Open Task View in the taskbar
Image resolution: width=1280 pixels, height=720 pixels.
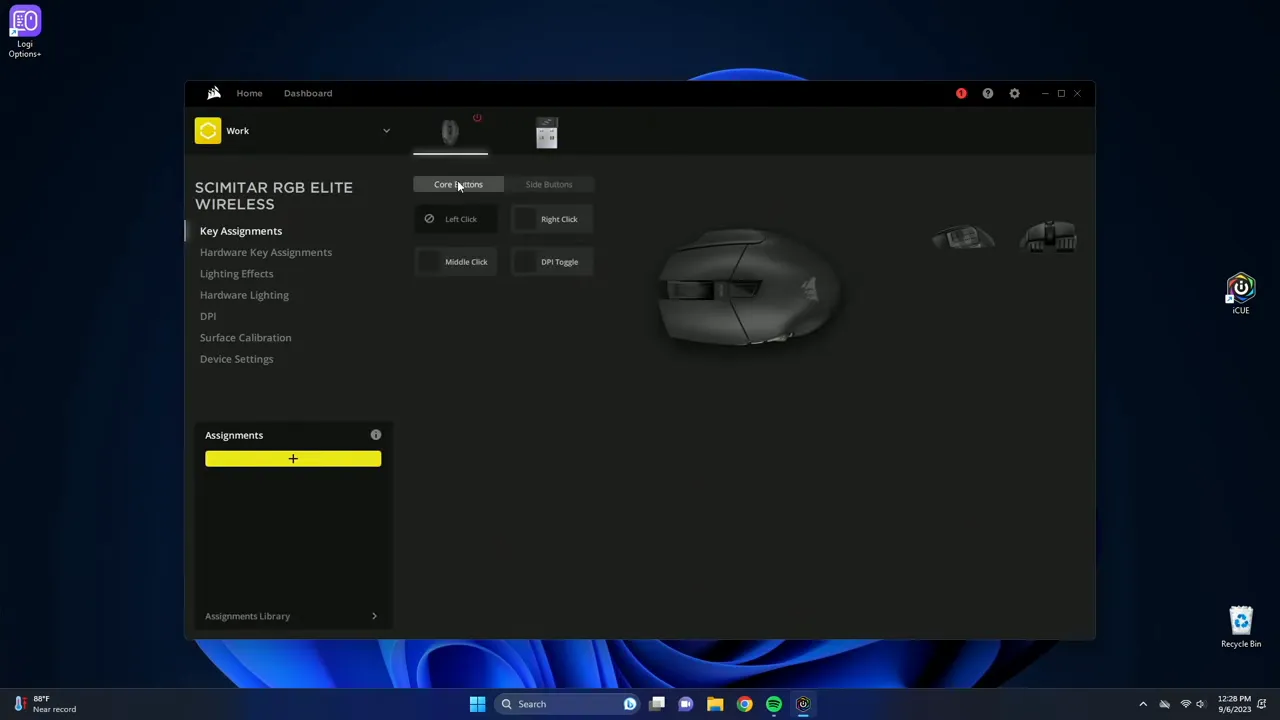pos(657,704)
